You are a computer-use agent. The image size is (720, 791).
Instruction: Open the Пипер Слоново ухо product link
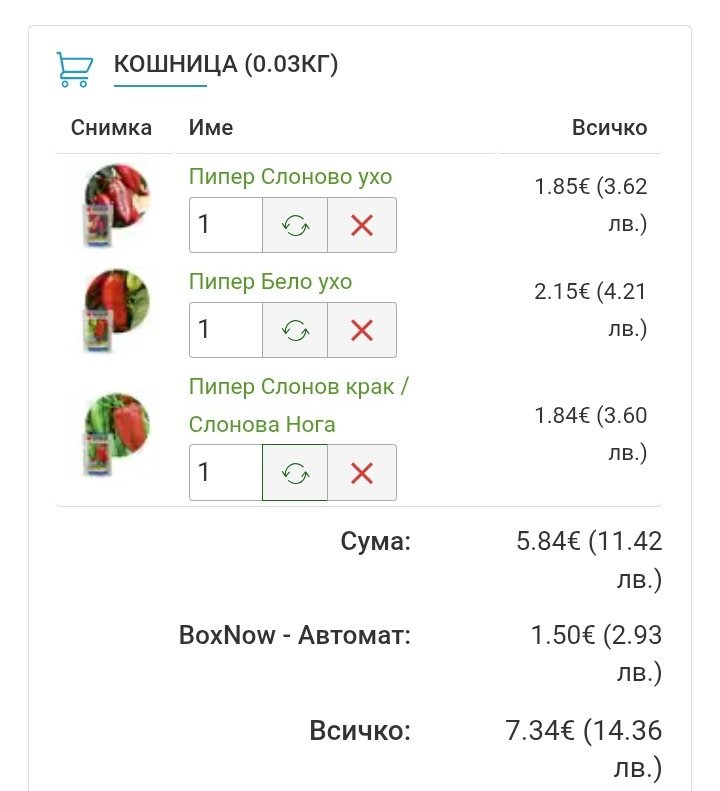coord(290,177)
